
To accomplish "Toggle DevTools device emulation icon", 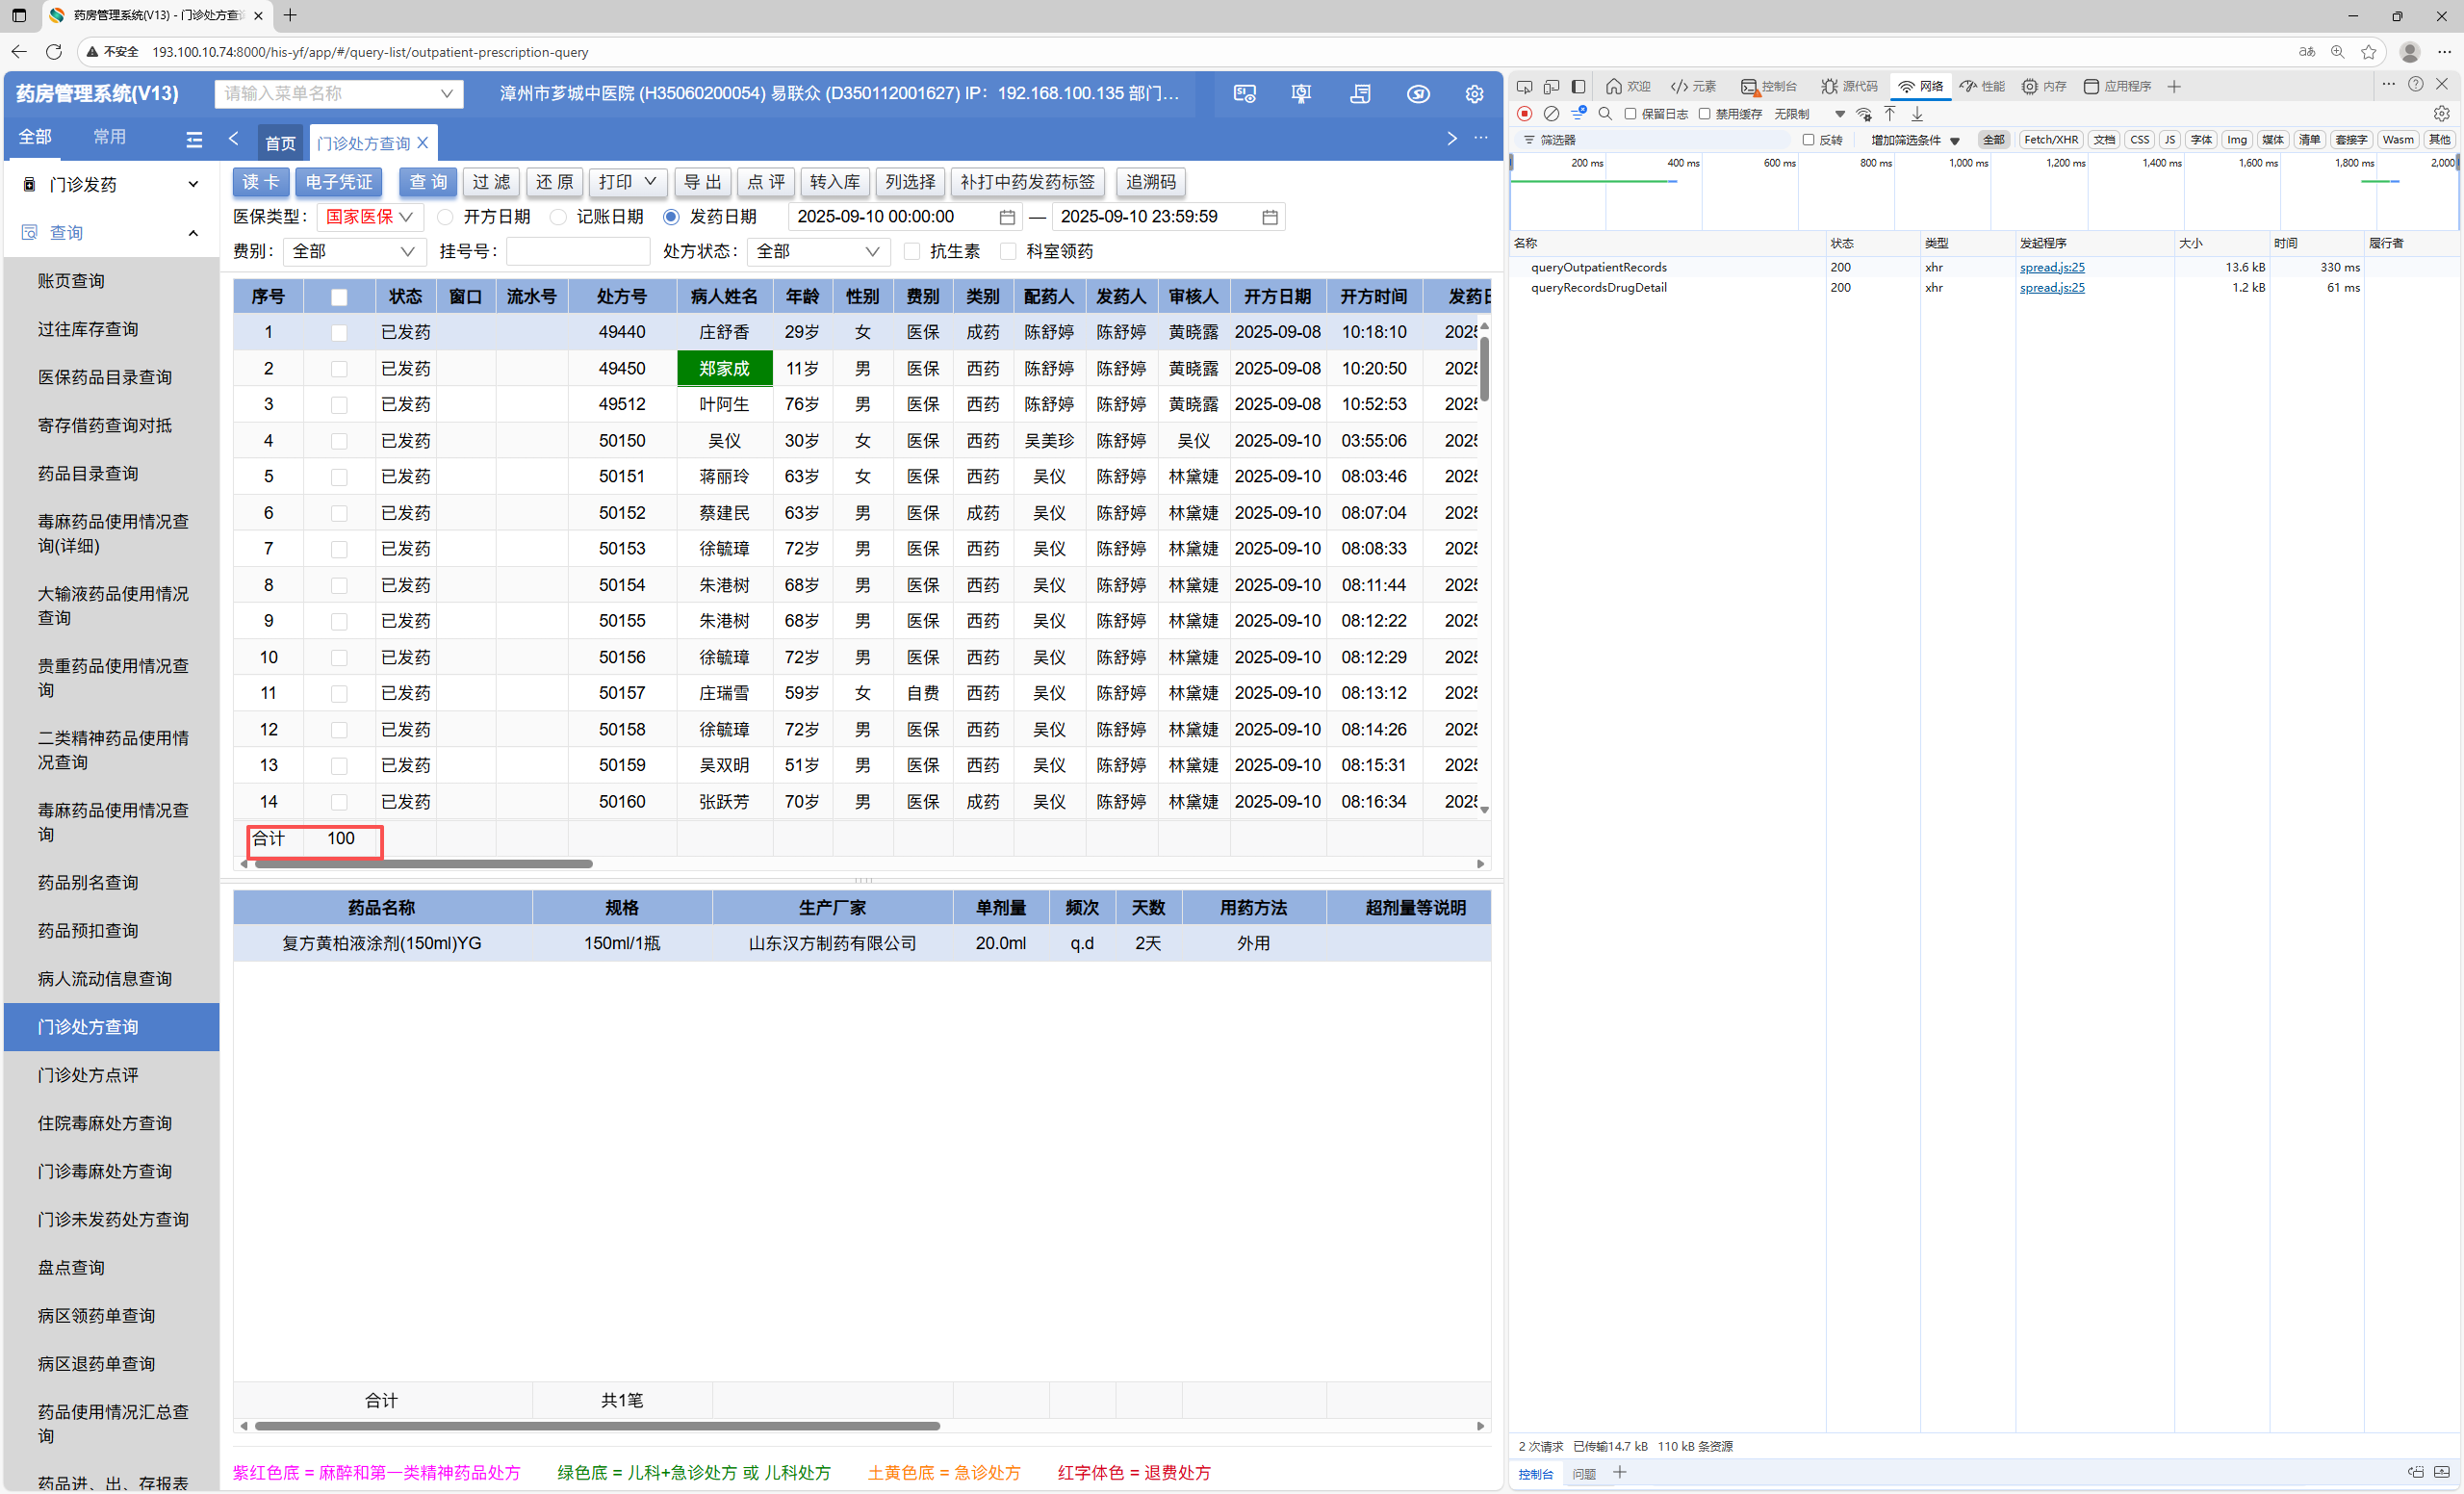I will click(1551, 87).
